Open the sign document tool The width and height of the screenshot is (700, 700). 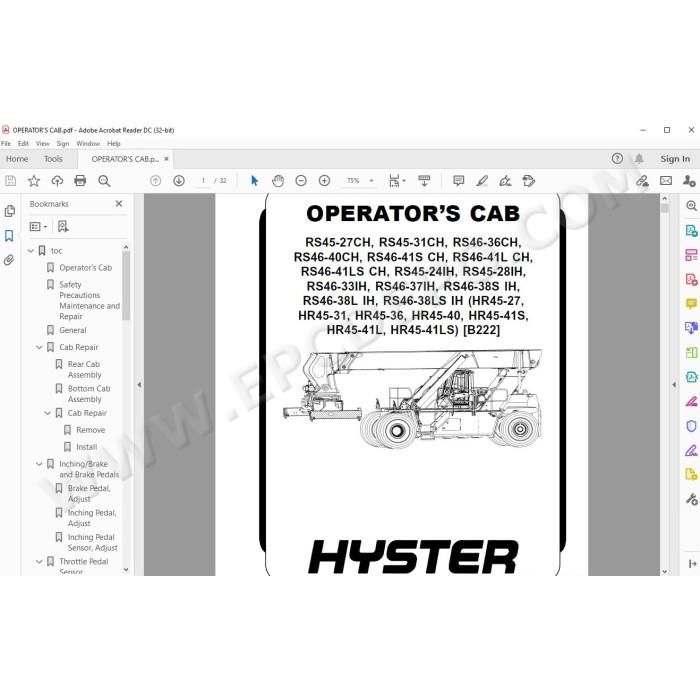[505, 181]
